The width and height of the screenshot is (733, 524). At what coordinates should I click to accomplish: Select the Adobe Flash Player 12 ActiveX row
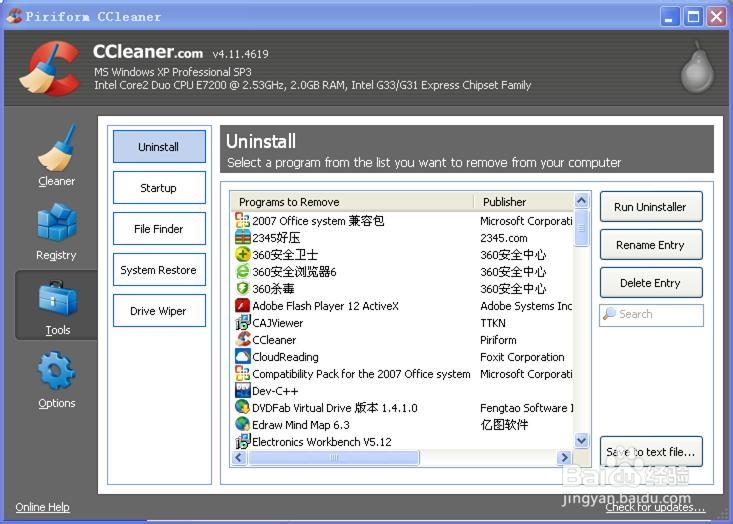(403, 306)
